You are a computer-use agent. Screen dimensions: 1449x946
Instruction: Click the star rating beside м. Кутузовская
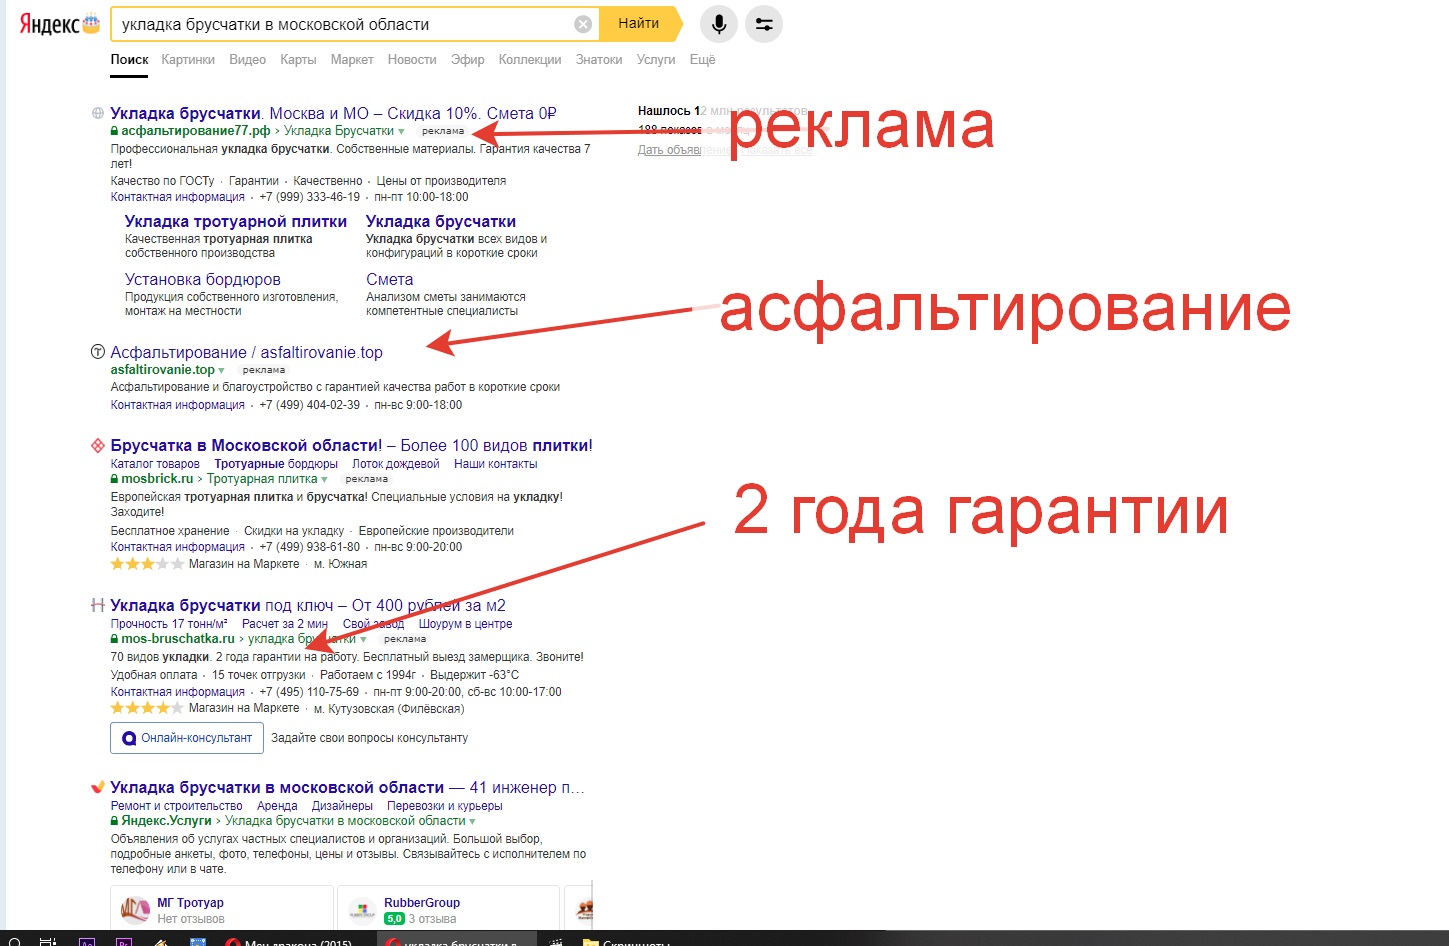tap(147, 708)
